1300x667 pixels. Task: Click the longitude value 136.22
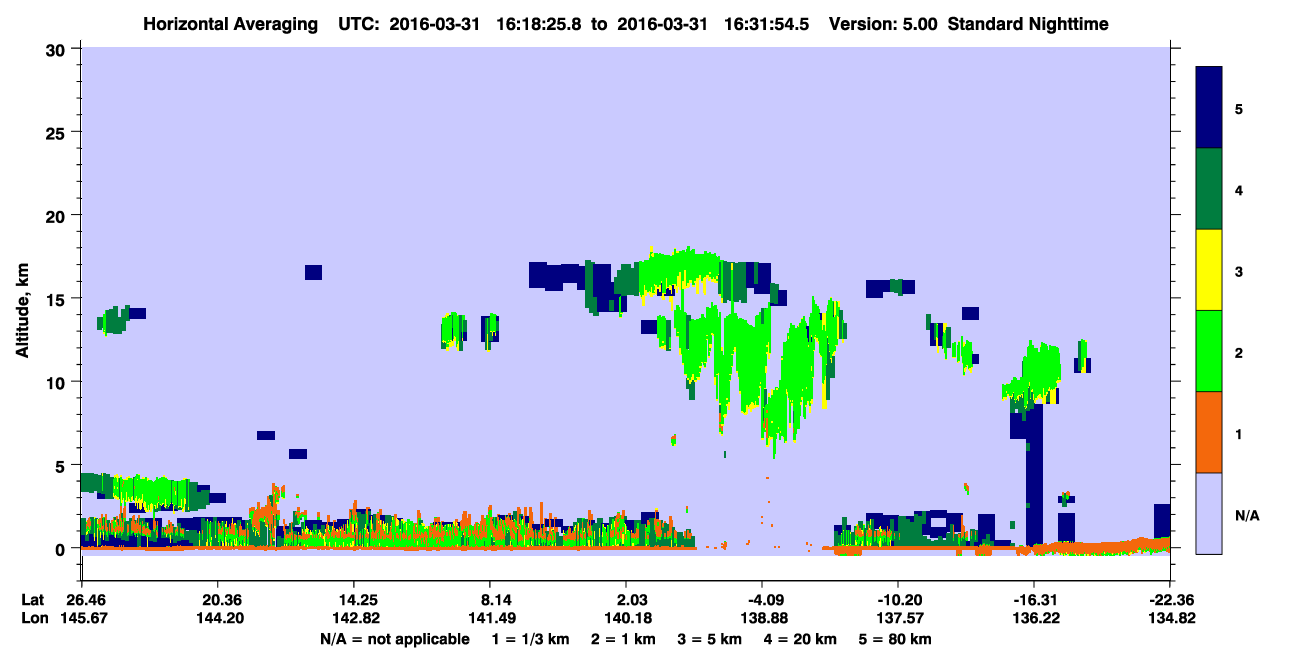[x=1034, y=618]
